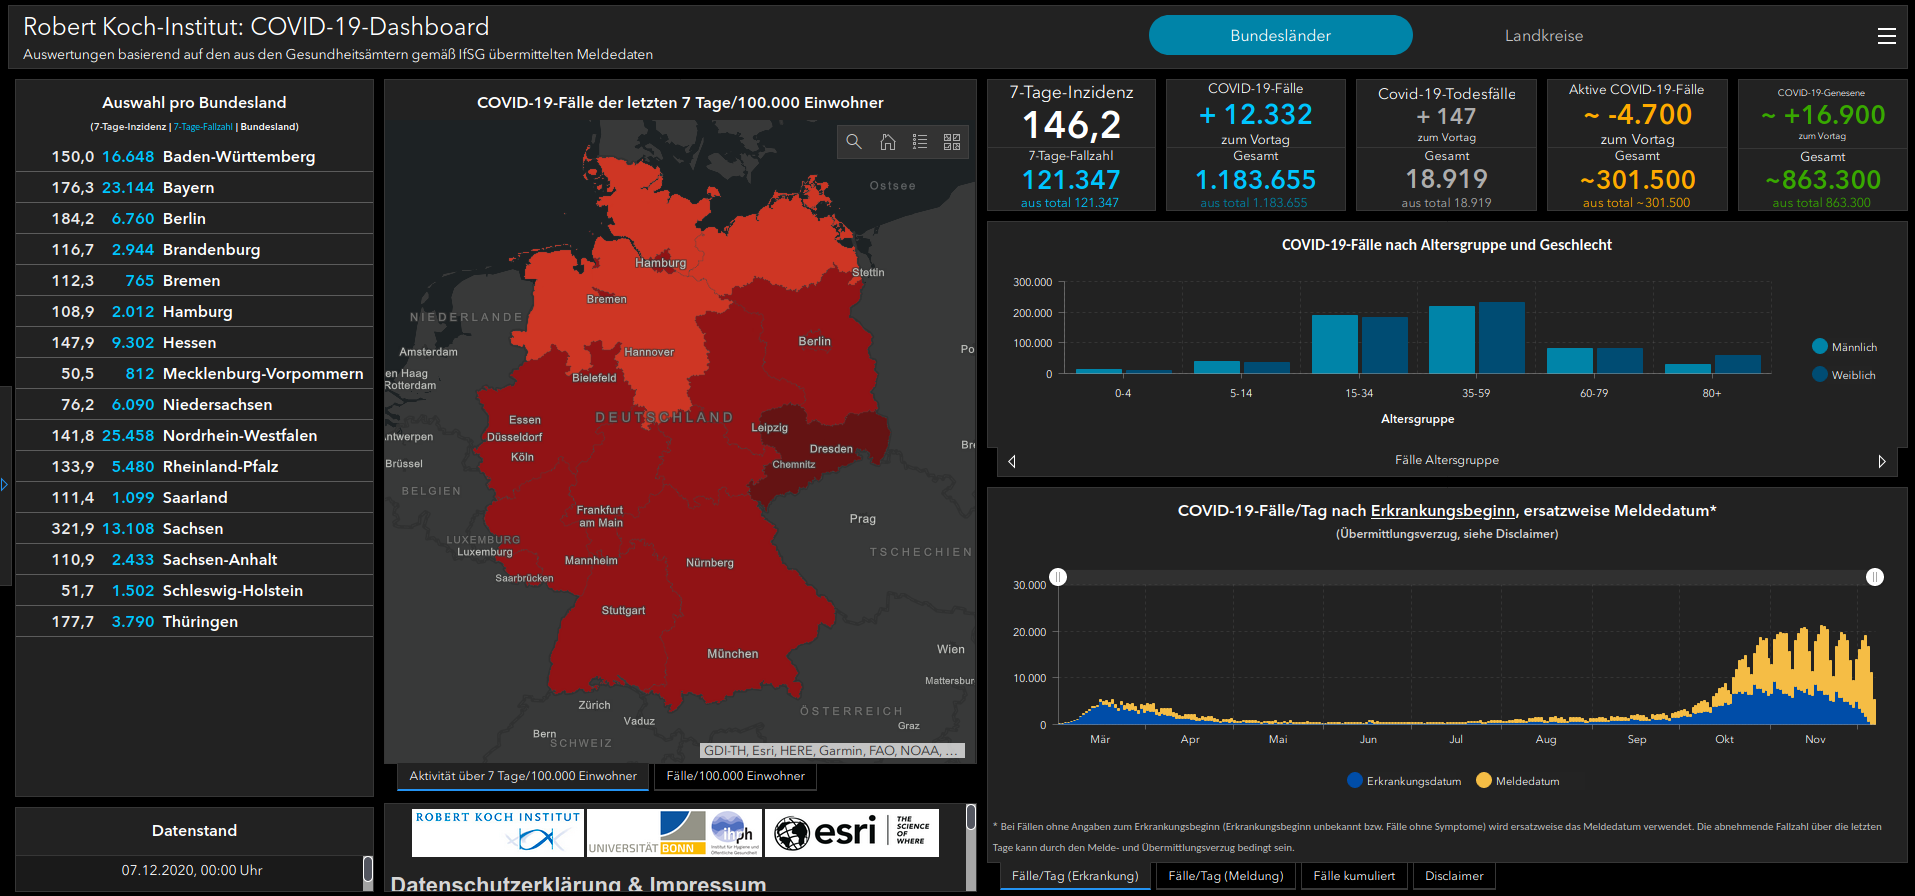
Task: Toggle Männlich series in age chart legend
Action: 1843,347
